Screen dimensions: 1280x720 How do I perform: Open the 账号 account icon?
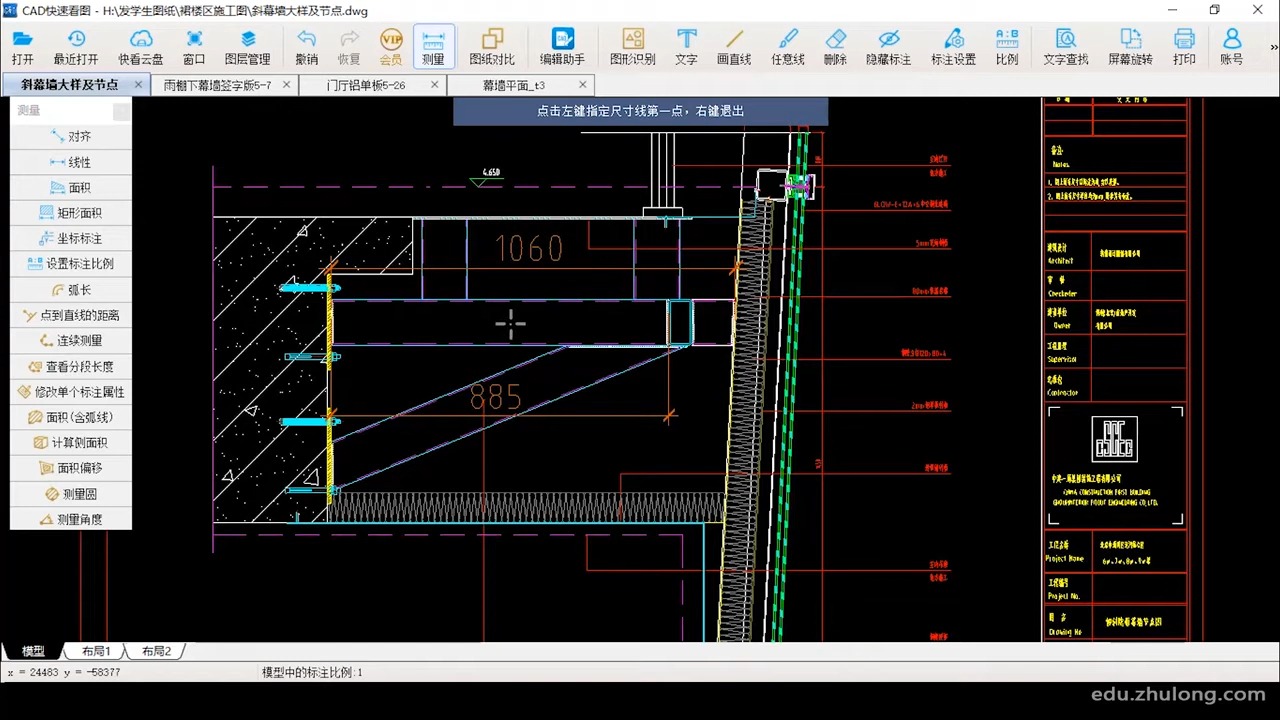pos(1232,47)
